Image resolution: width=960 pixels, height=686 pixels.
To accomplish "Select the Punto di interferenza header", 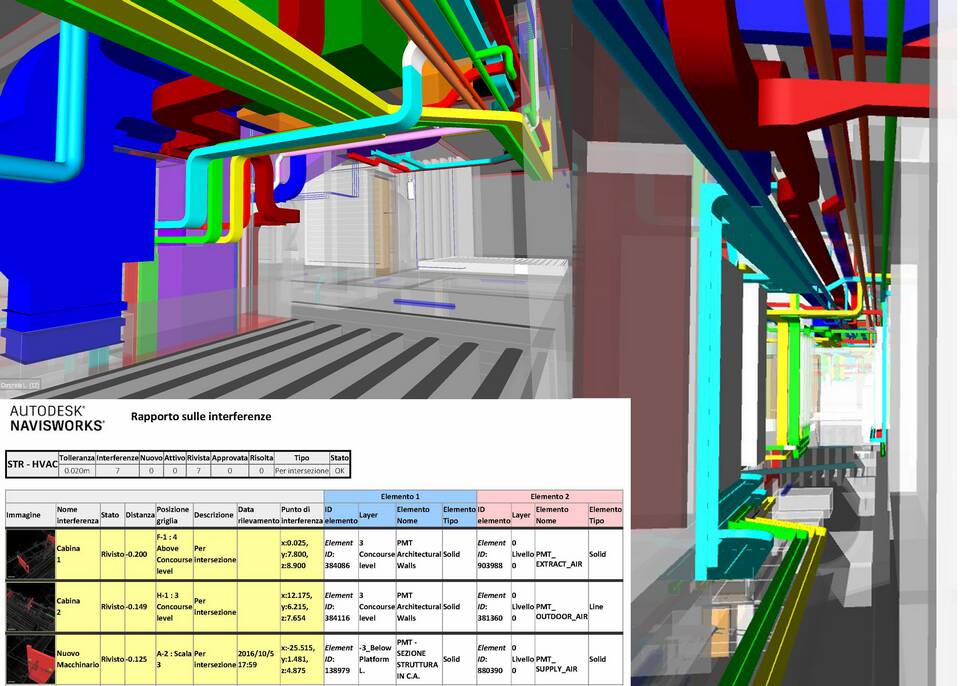I will tap(302, 515).
